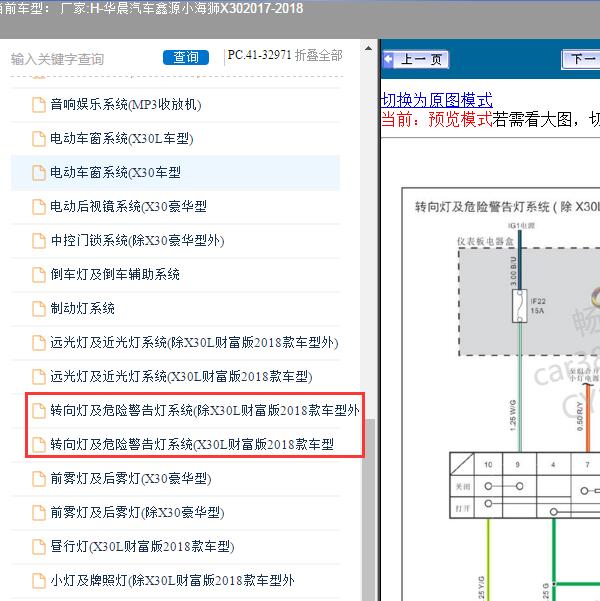The image size is (600, 601).
Task: Open 转向灯及危险警告灯系统(X30L财富版2018款车型 entry
Action: pyautogui.click(x=192, y=445)
